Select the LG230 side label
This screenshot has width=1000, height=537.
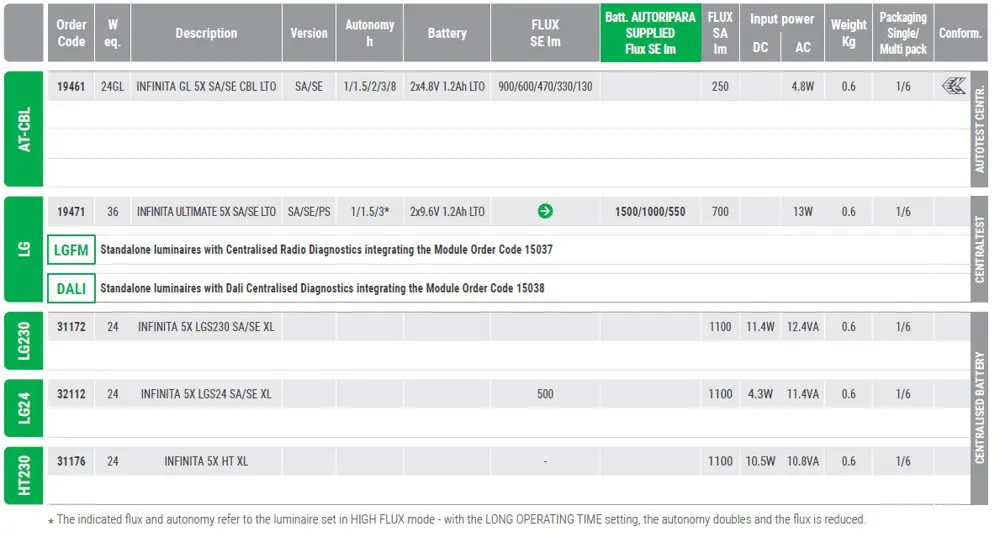(24, 341)
